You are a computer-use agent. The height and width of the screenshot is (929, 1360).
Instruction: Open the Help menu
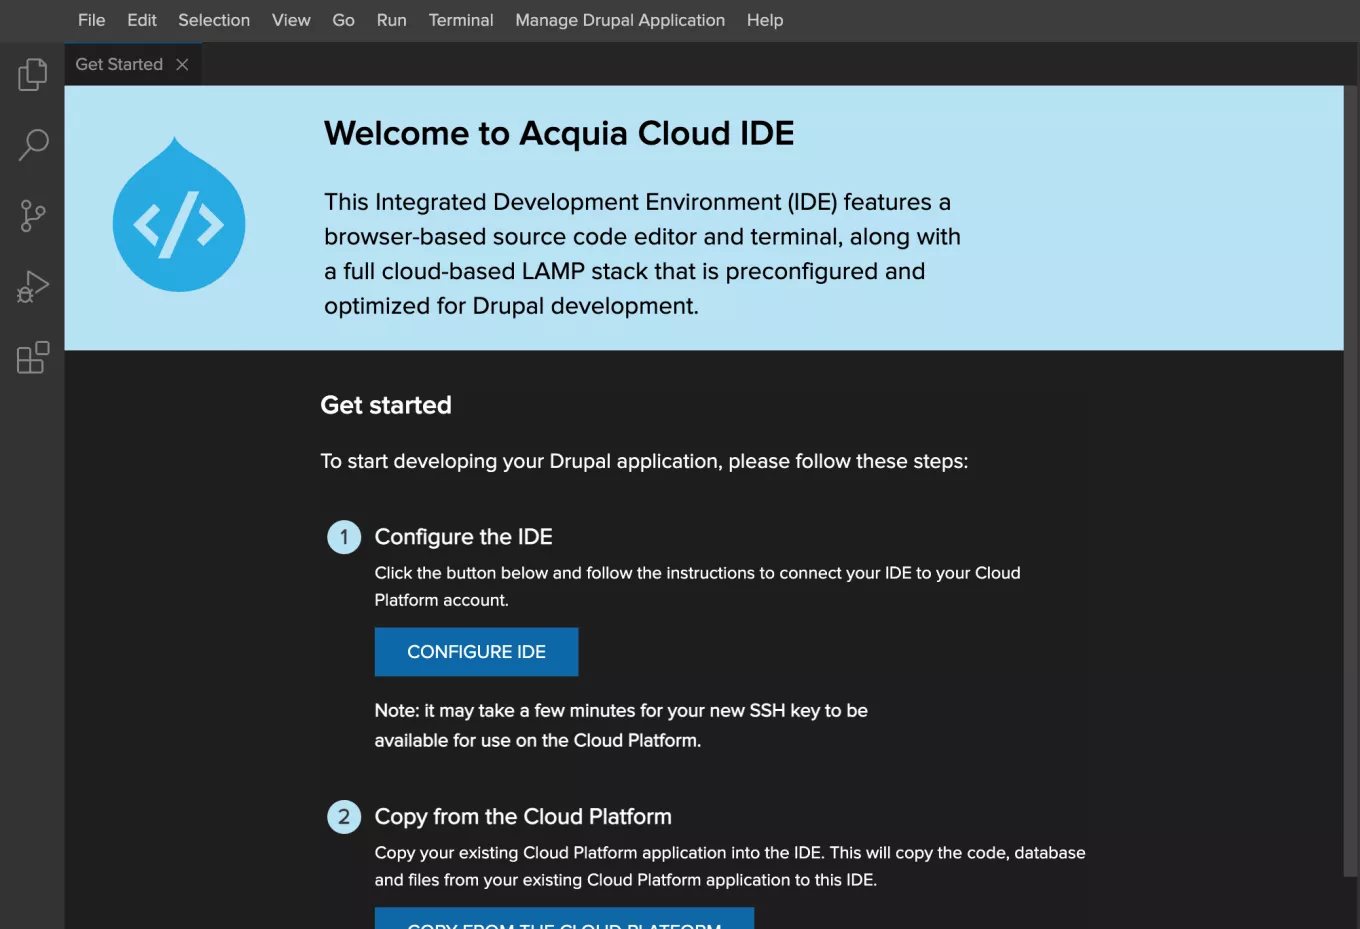pos(765,20)
